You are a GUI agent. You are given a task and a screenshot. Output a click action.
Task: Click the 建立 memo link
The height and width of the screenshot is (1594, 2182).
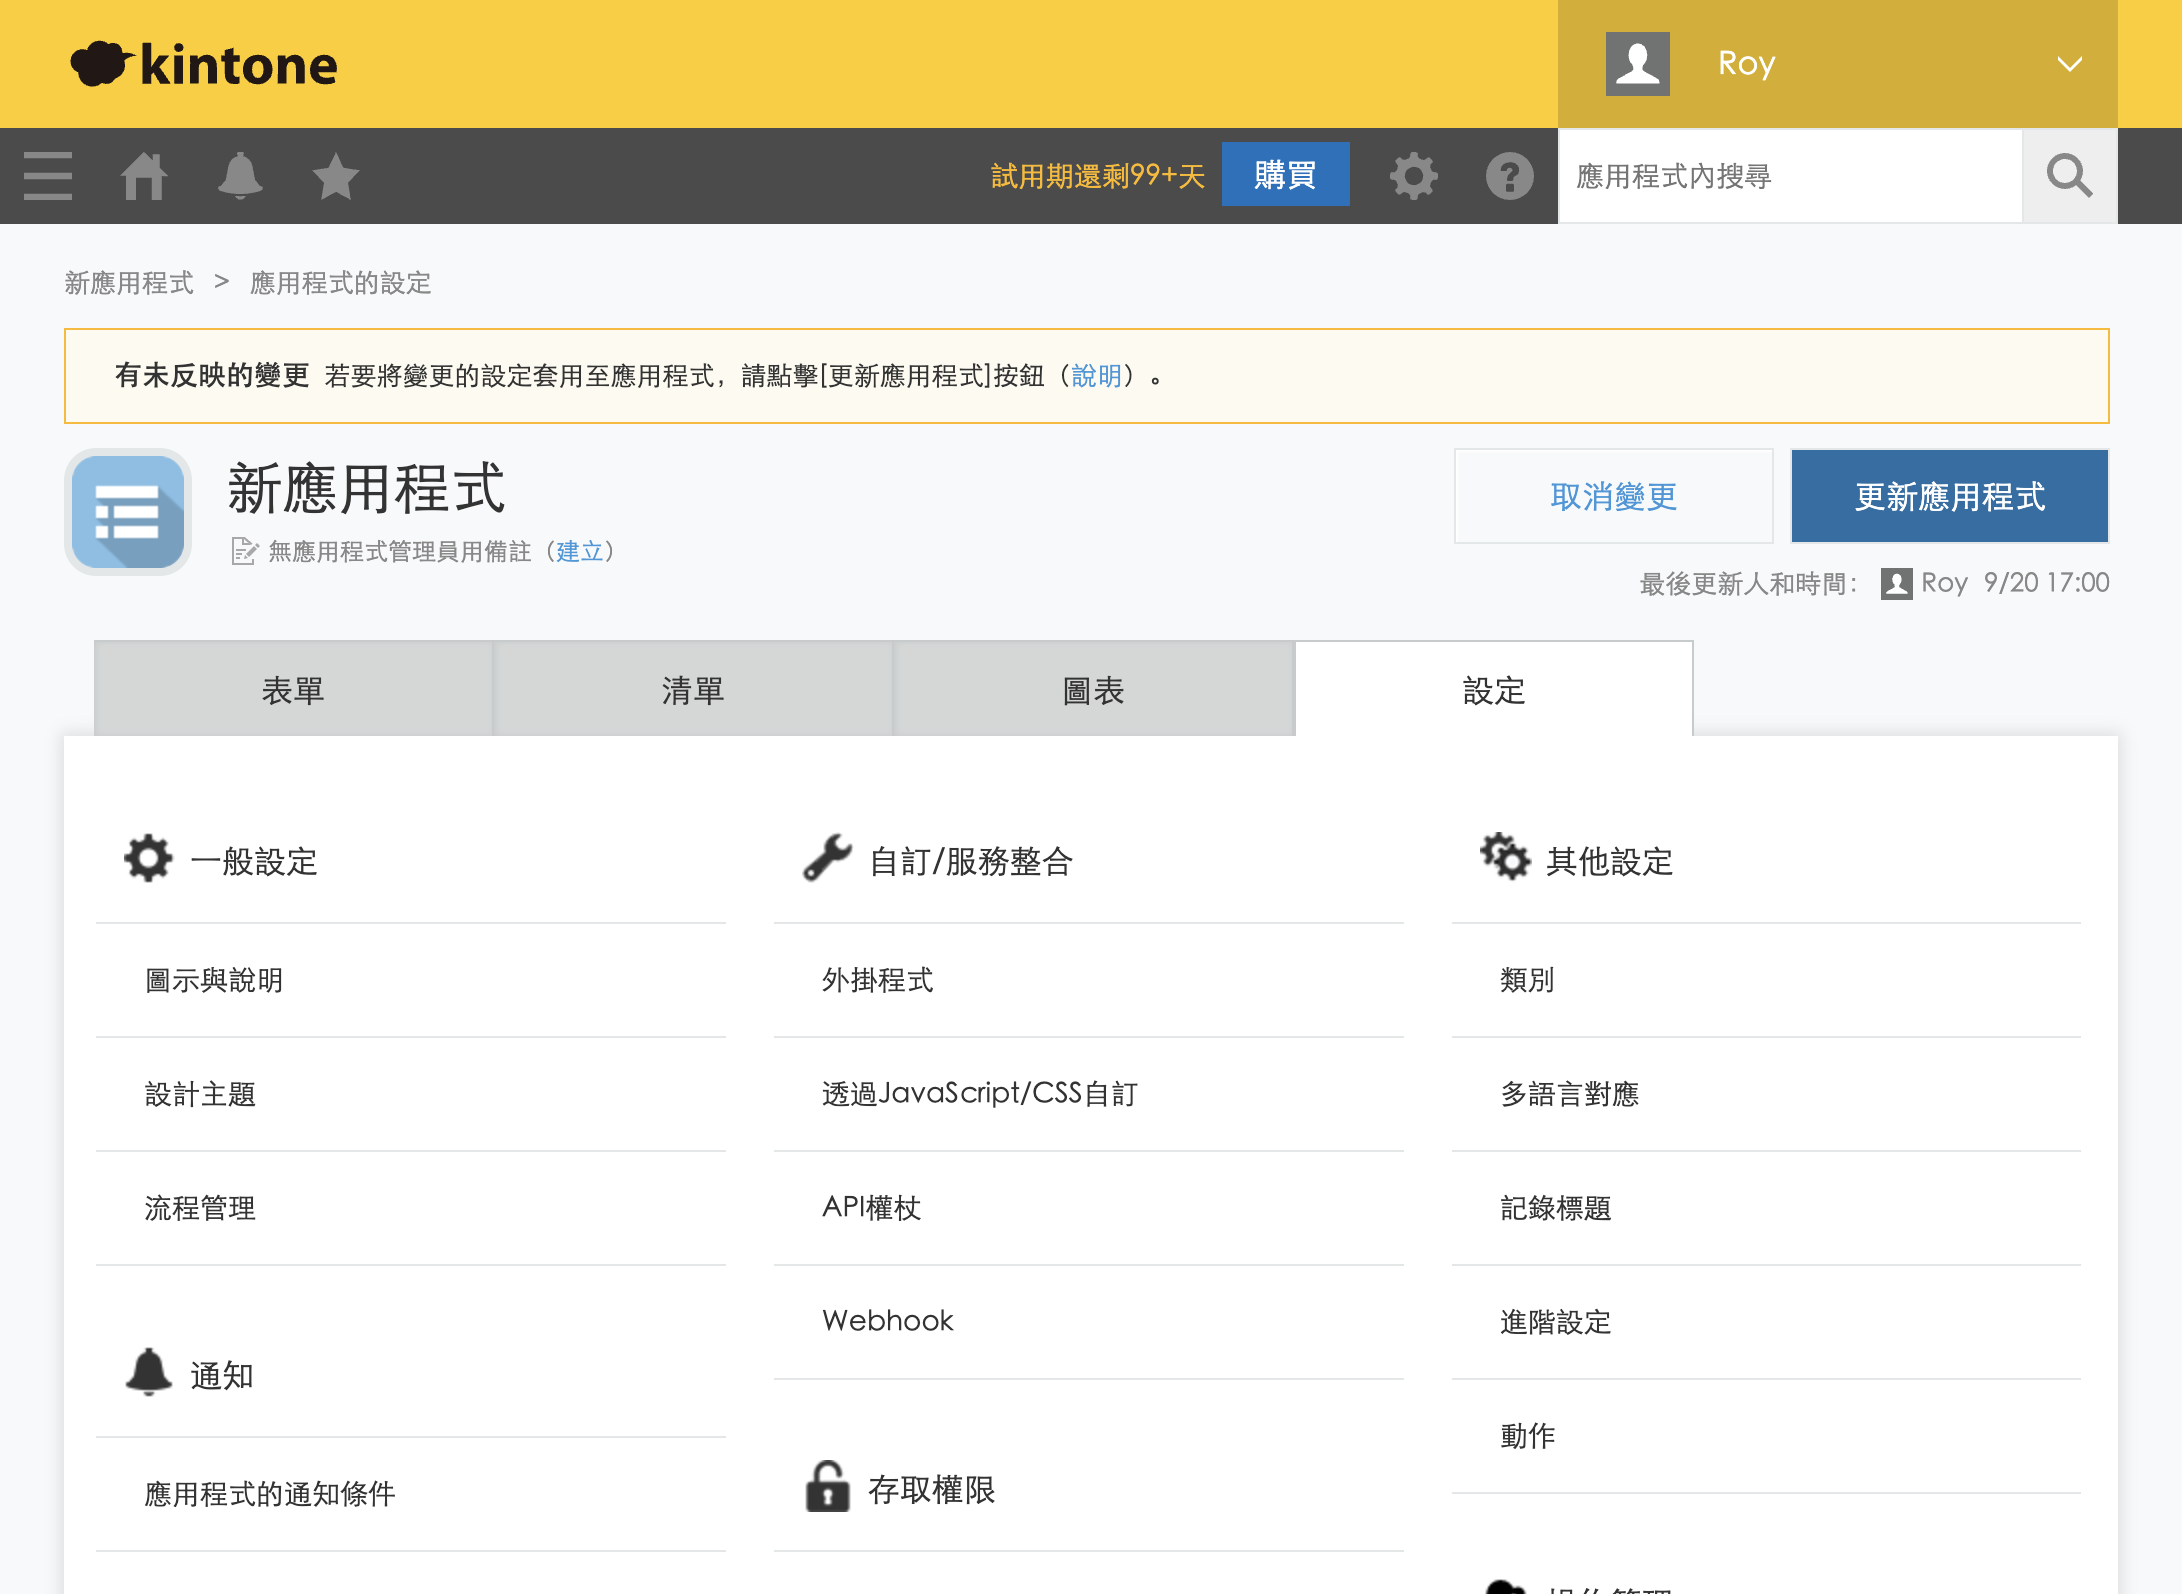click(580, 551)
